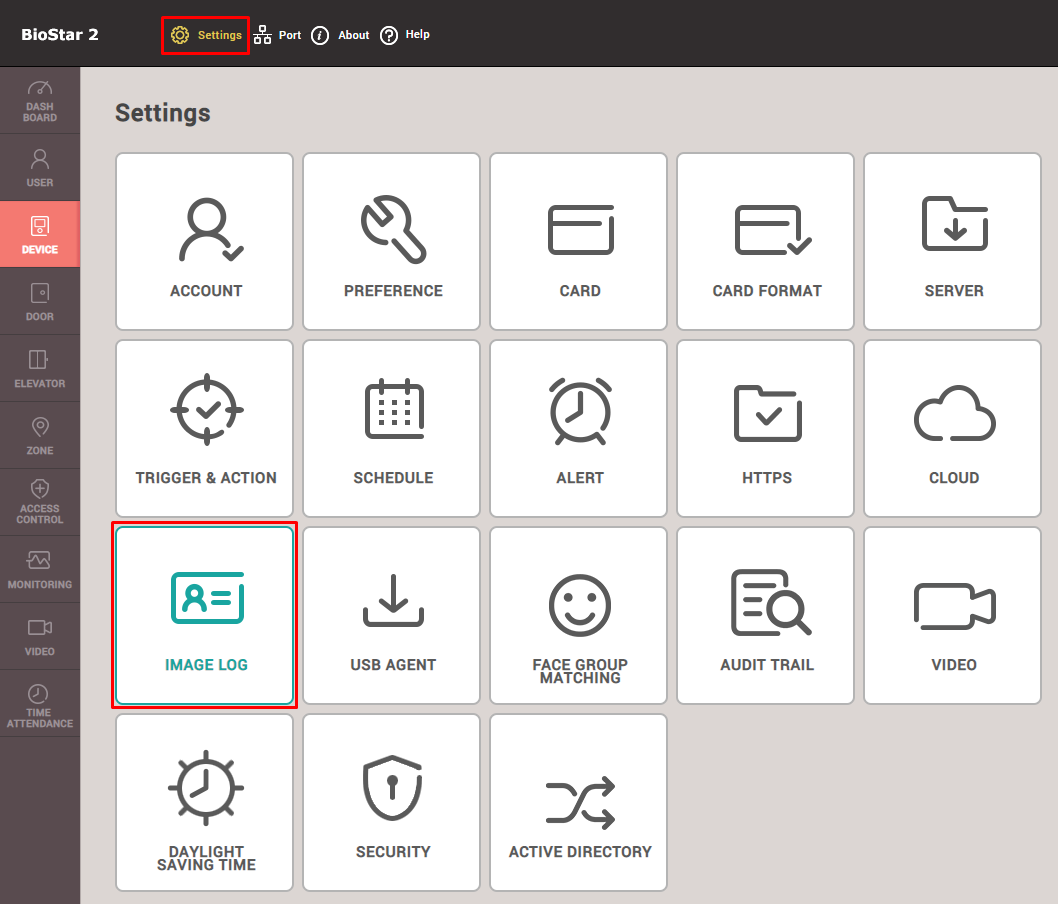Open the Audit Trail tile
1058x904 pixels.
(766, 615)
